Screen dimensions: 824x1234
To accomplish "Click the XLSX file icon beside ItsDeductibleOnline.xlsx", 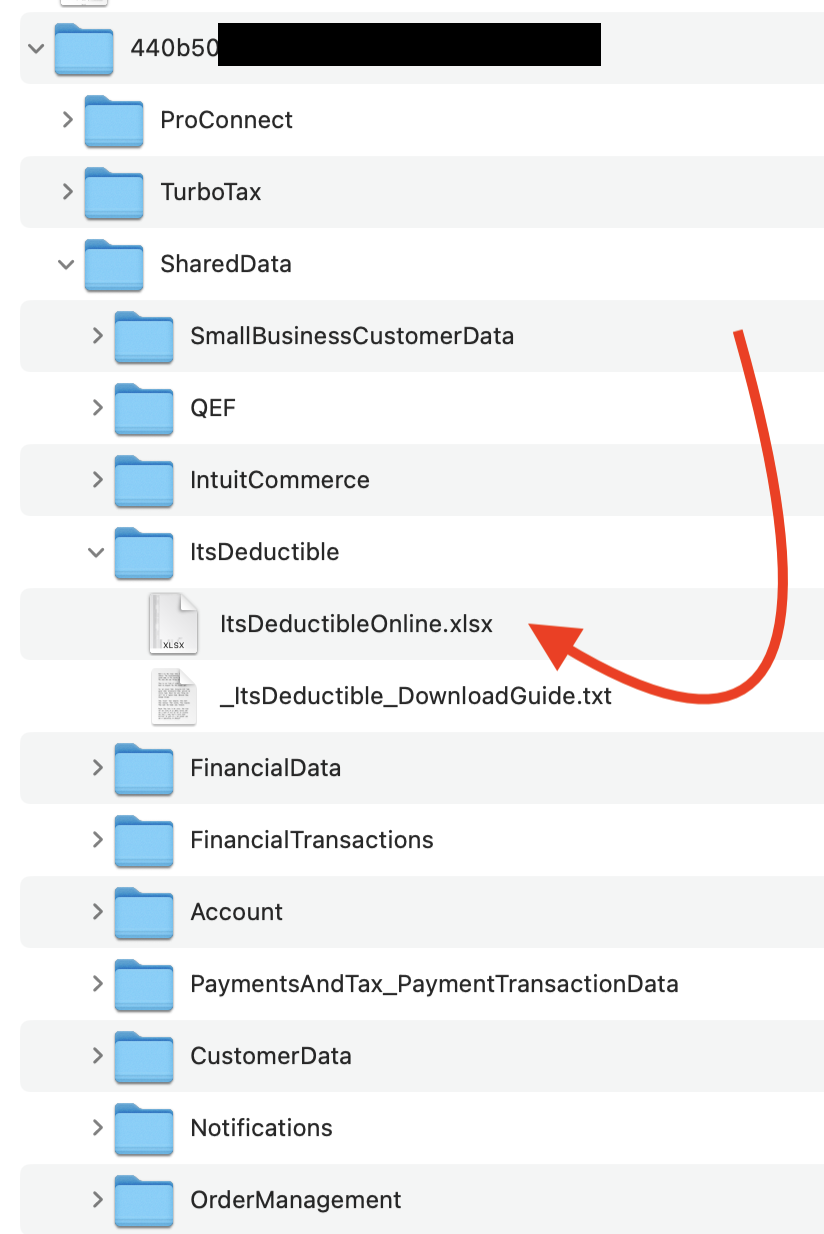I will coord(173,623).
